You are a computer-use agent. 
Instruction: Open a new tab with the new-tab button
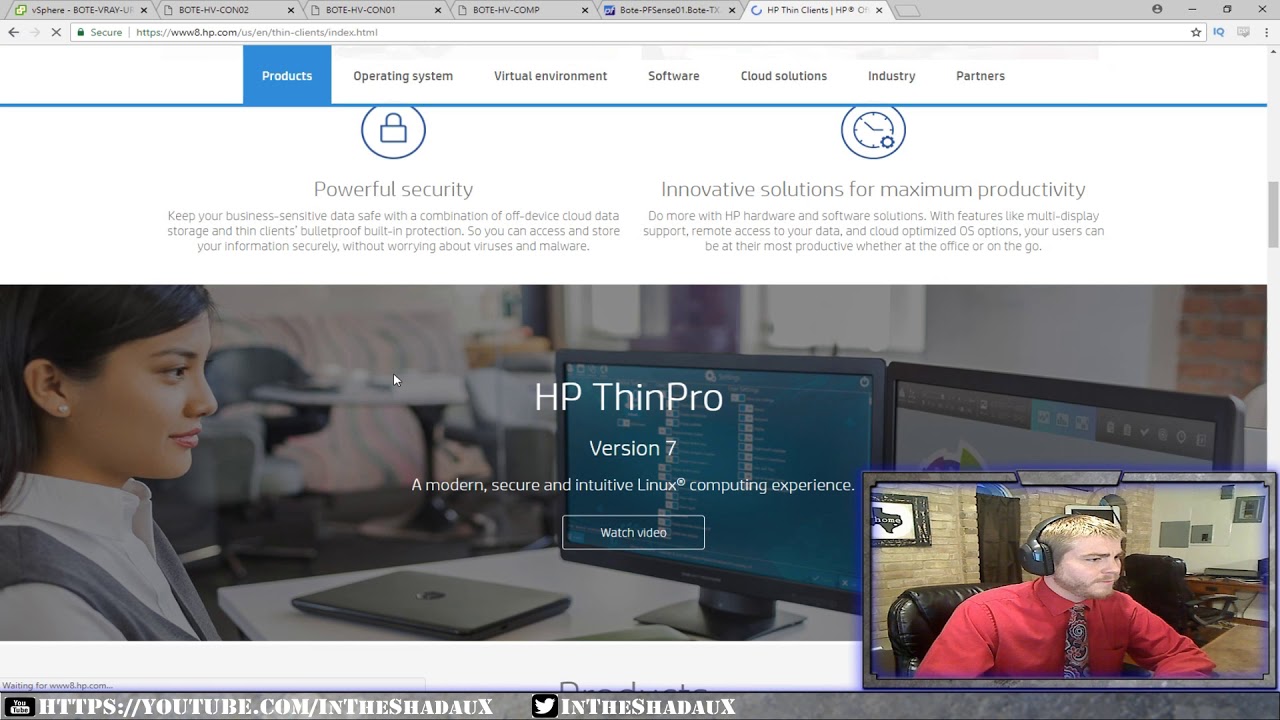pos(907,10)
